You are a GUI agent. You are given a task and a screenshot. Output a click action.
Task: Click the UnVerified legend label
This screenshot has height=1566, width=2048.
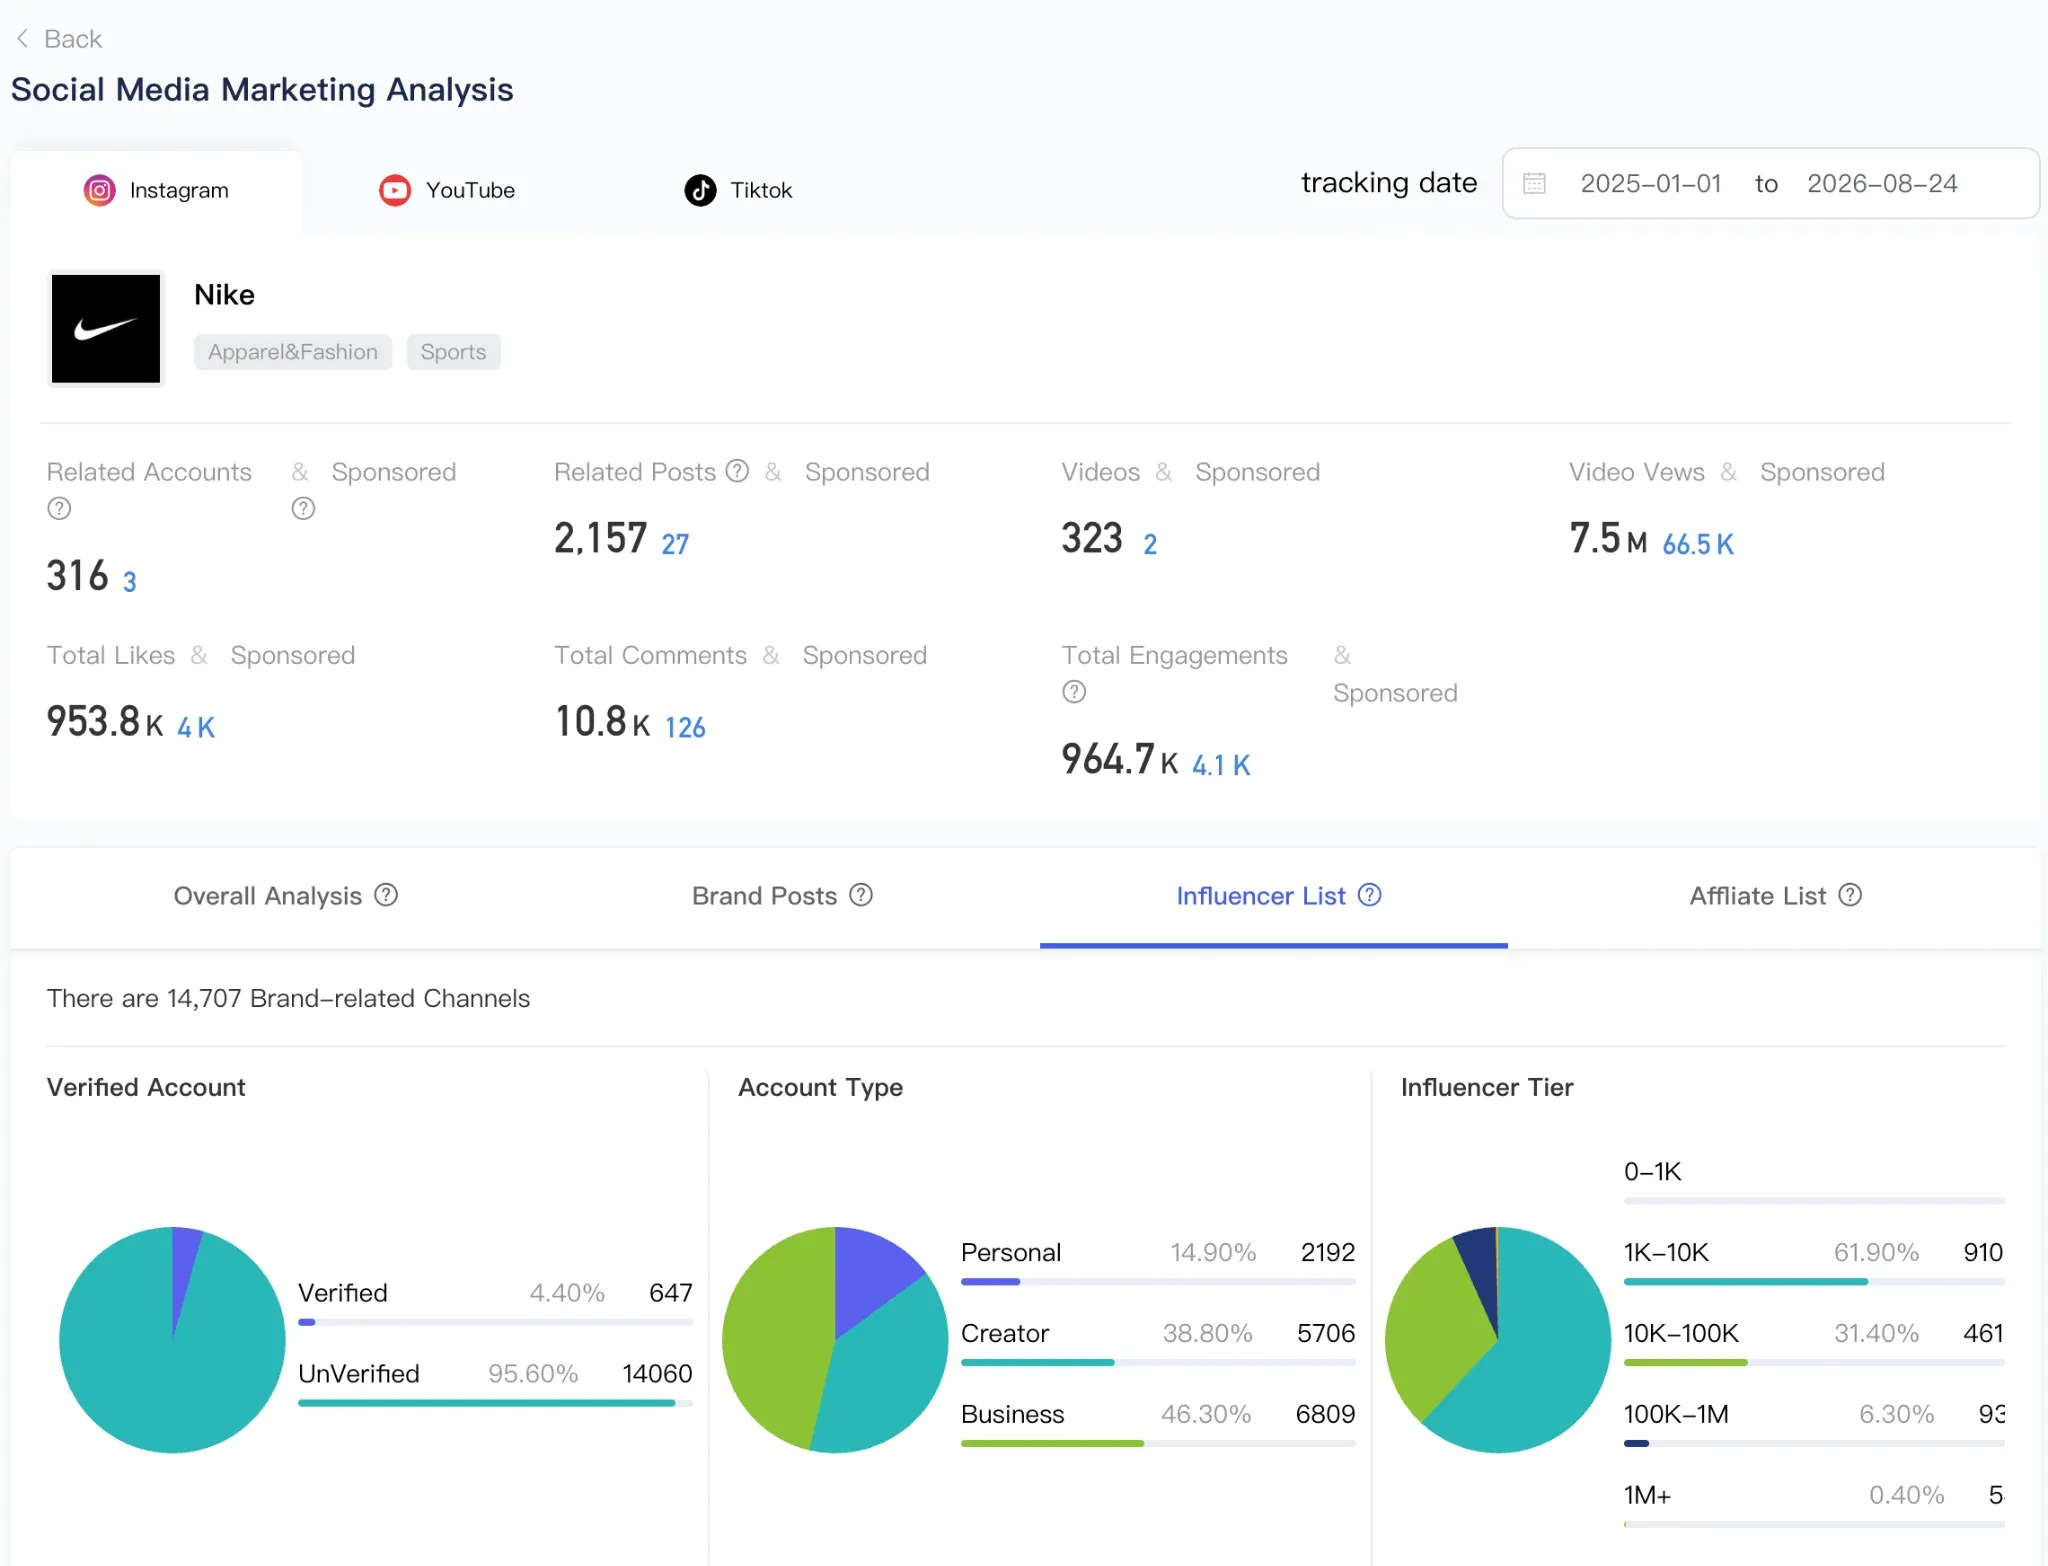[359, 1374]
